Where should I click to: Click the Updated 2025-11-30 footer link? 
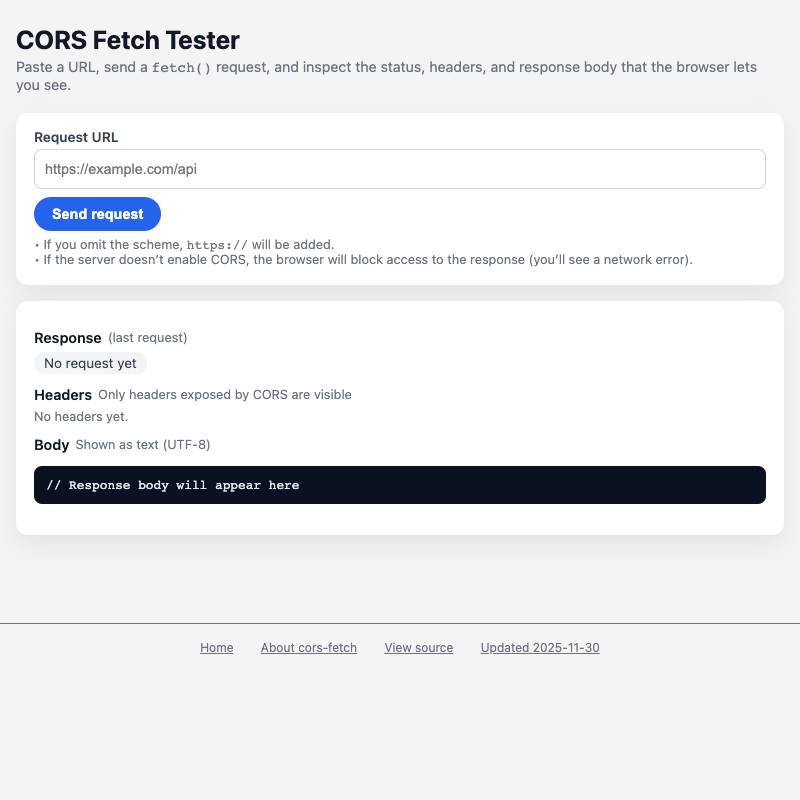point(540,647)
